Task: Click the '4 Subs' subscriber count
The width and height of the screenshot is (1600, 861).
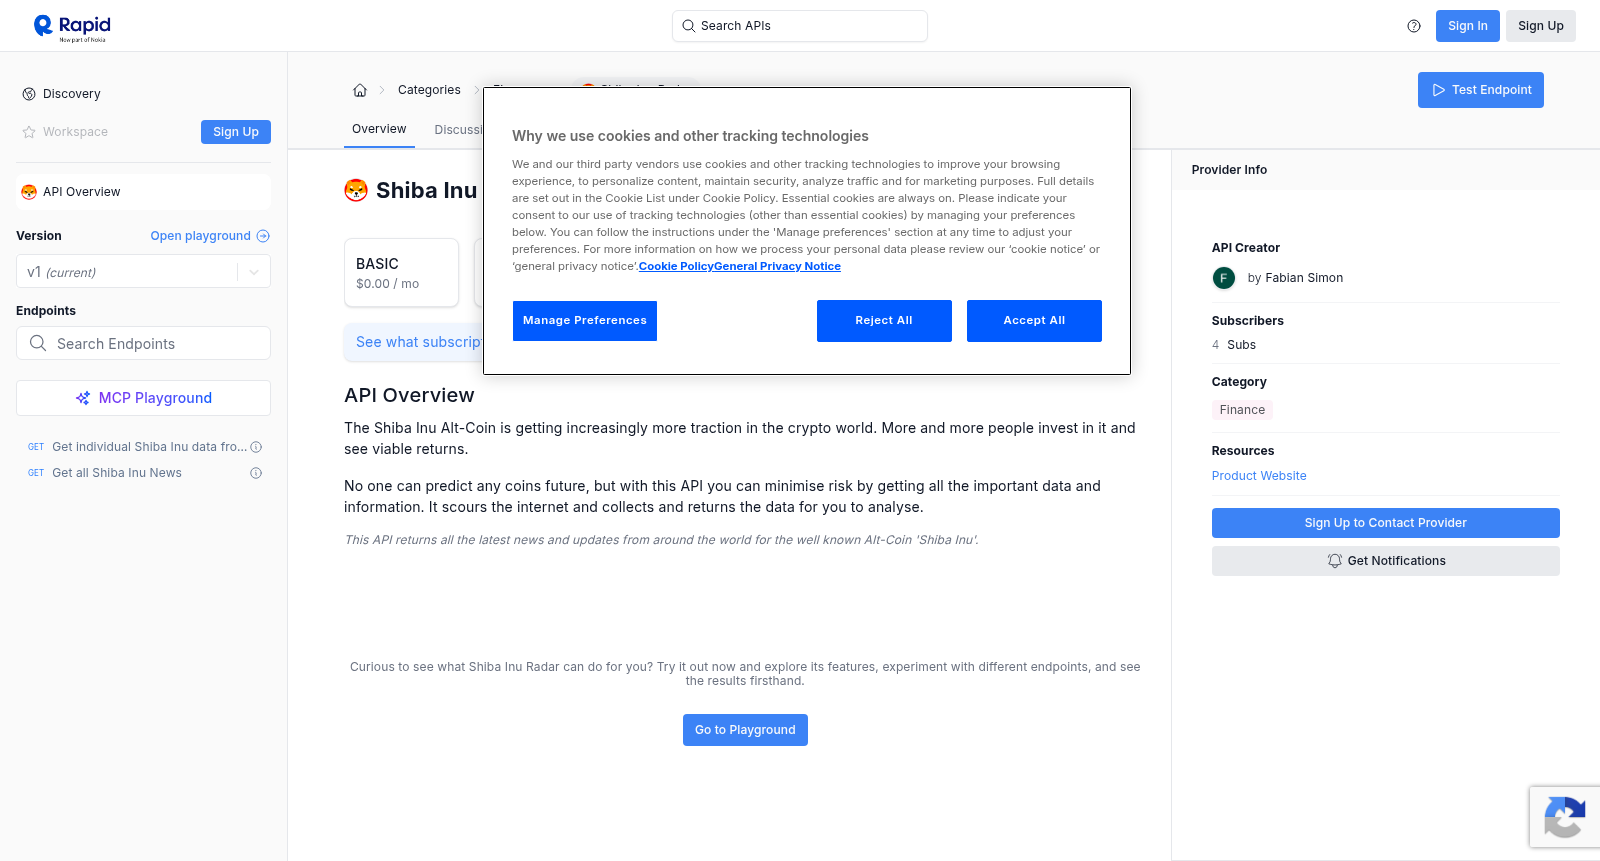Action: coord(1234,345)
